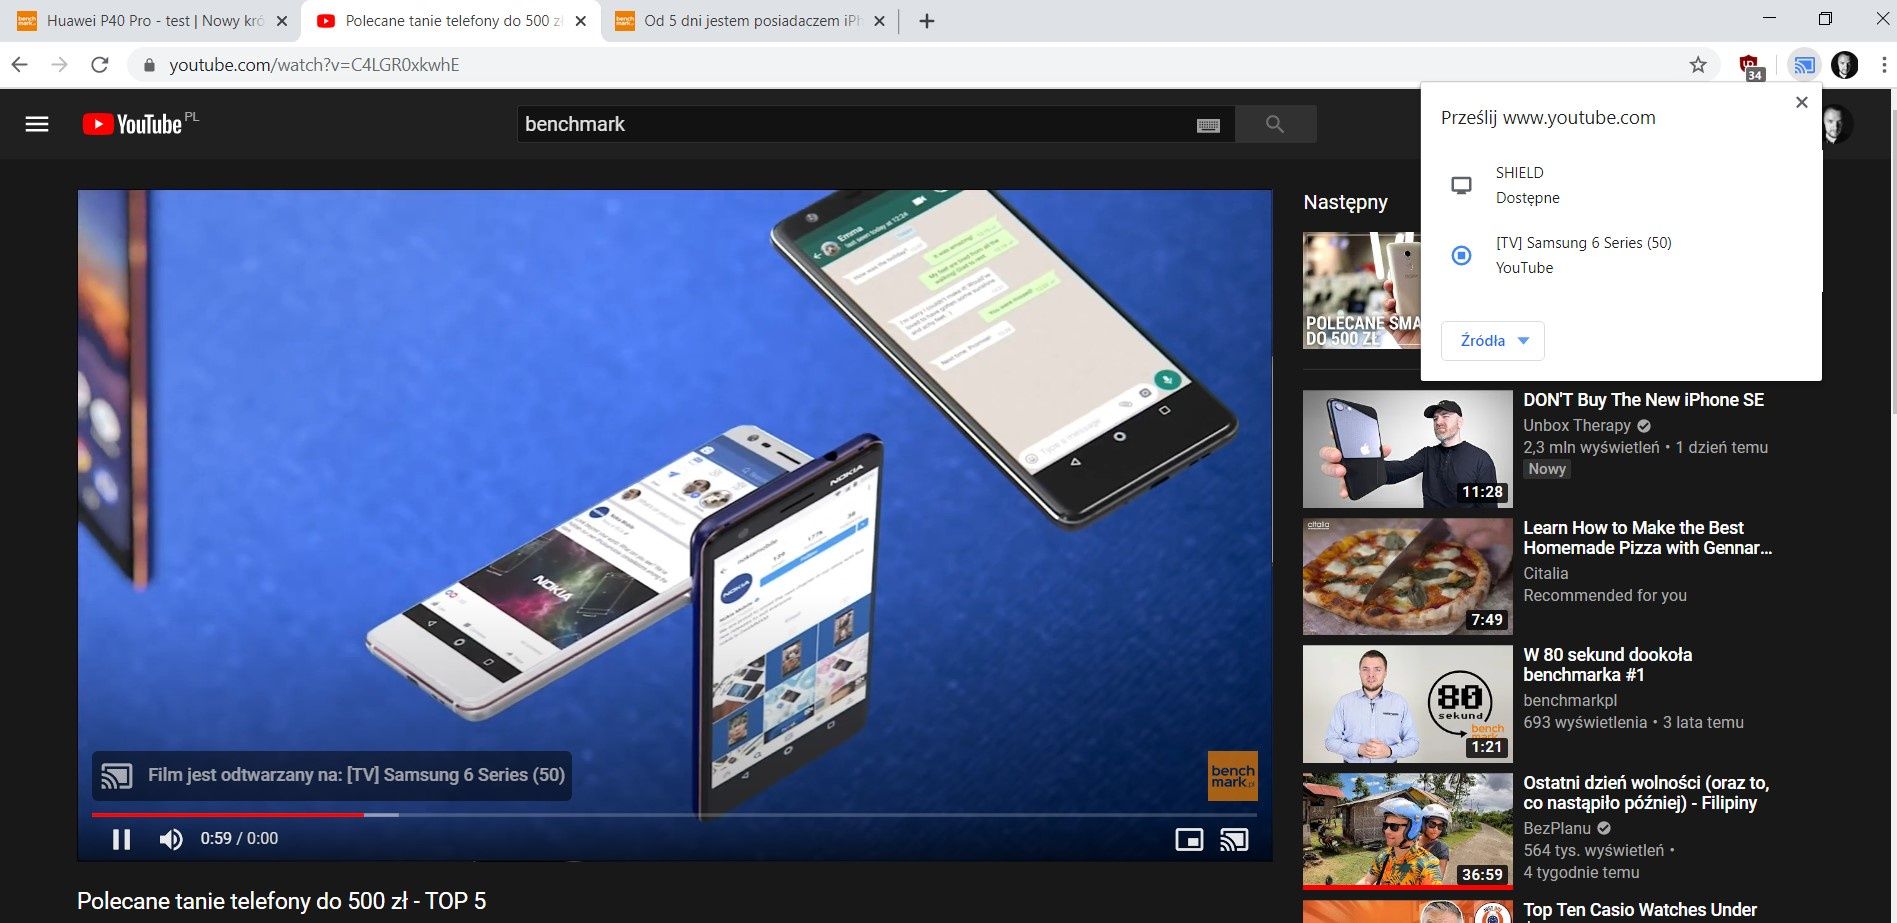This screenshot has height=923, width=1897.
Task: Go forward in browser history
Action: 60,65
